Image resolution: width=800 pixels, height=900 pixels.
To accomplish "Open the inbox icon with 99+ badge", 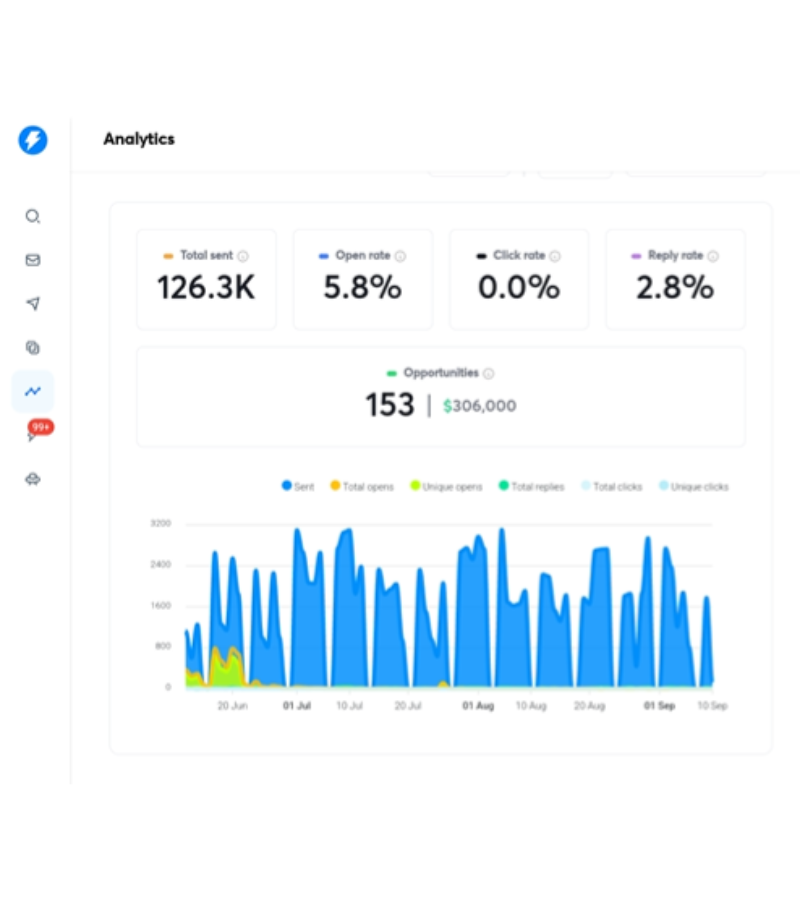I will 34,435.
